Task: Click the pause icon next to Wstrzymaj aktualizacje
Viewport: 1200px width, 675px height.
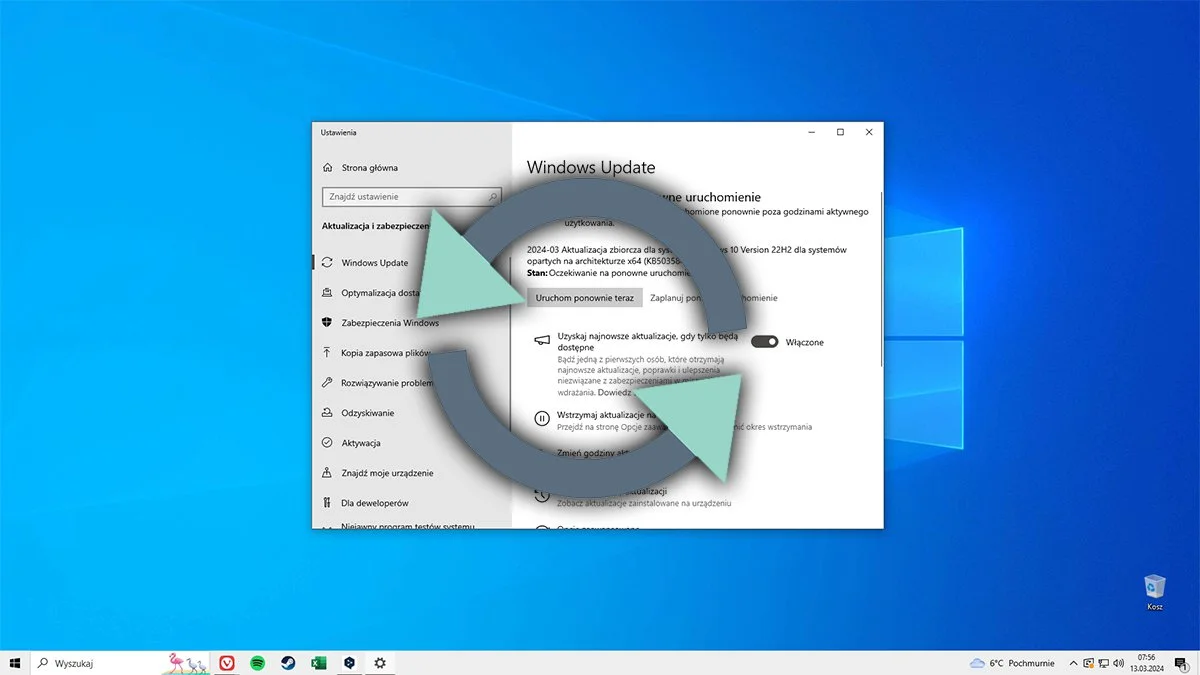Action: click(x=541, y=418)
